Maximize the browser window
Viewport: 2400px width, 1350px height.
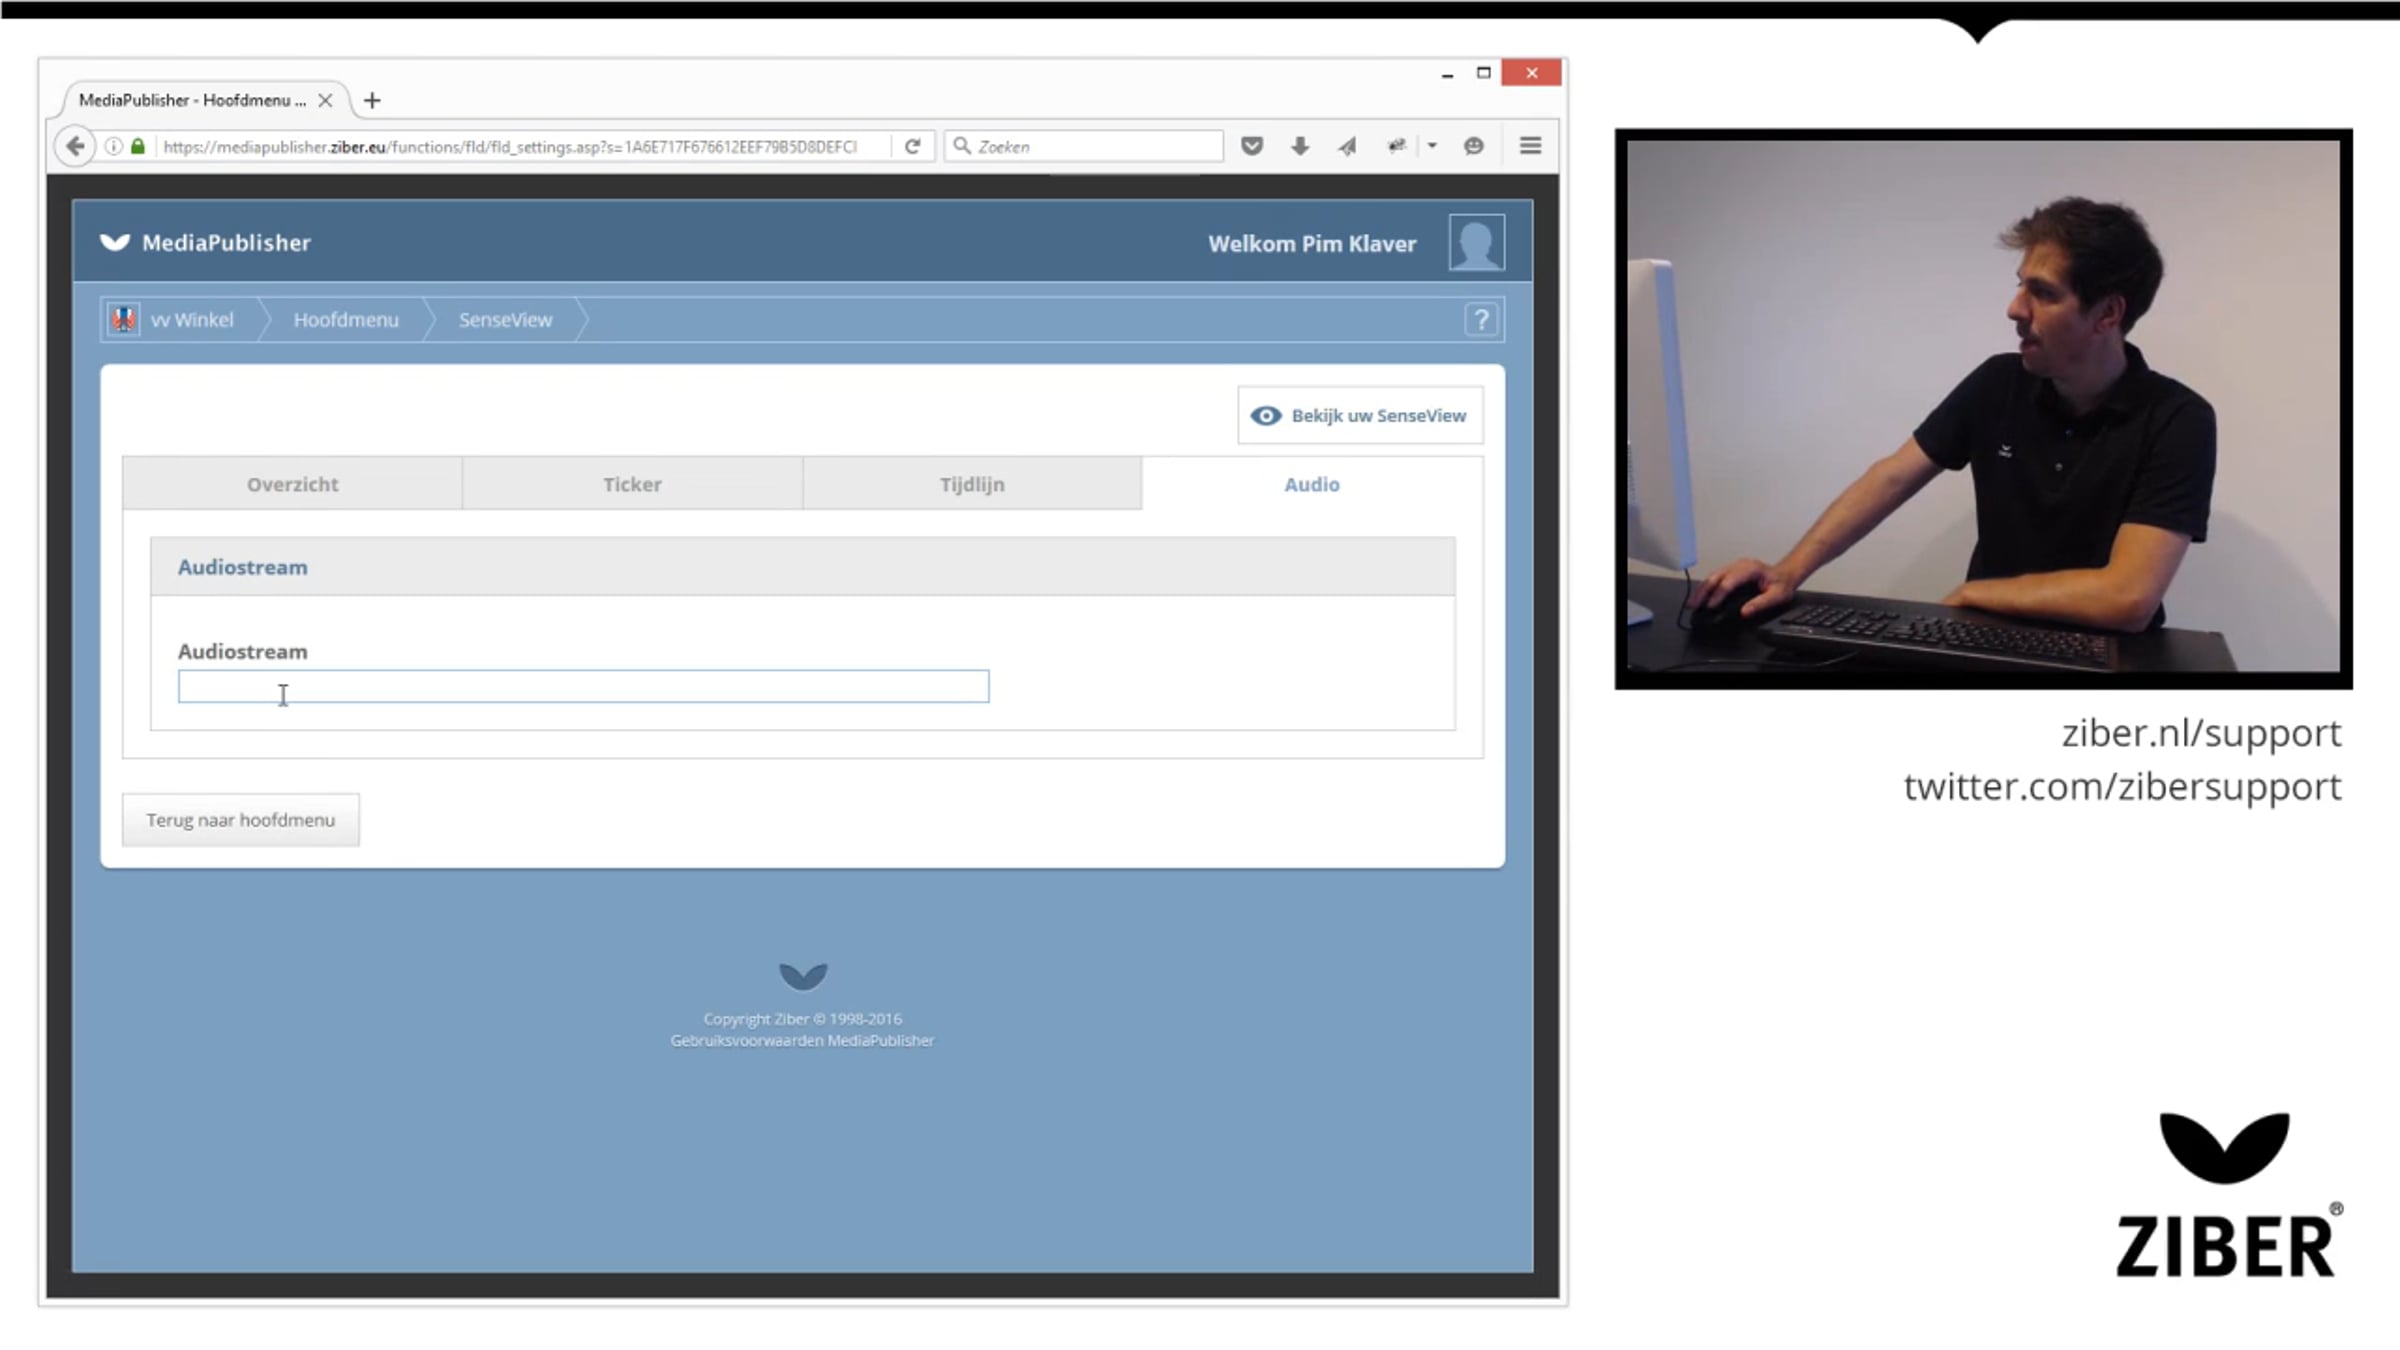(1484, 73)
